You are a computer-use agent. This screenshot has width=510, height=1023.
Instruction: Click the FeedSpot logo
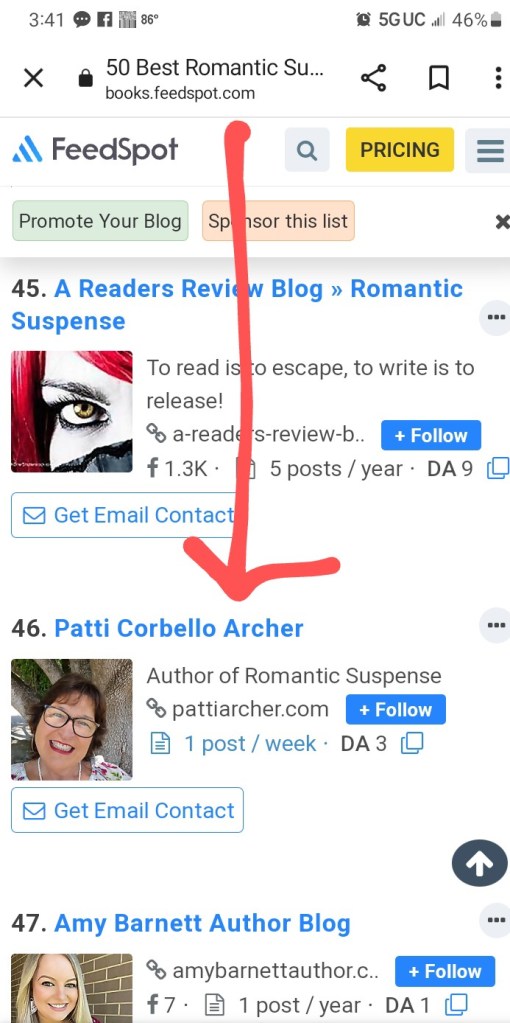pos(95,150)
